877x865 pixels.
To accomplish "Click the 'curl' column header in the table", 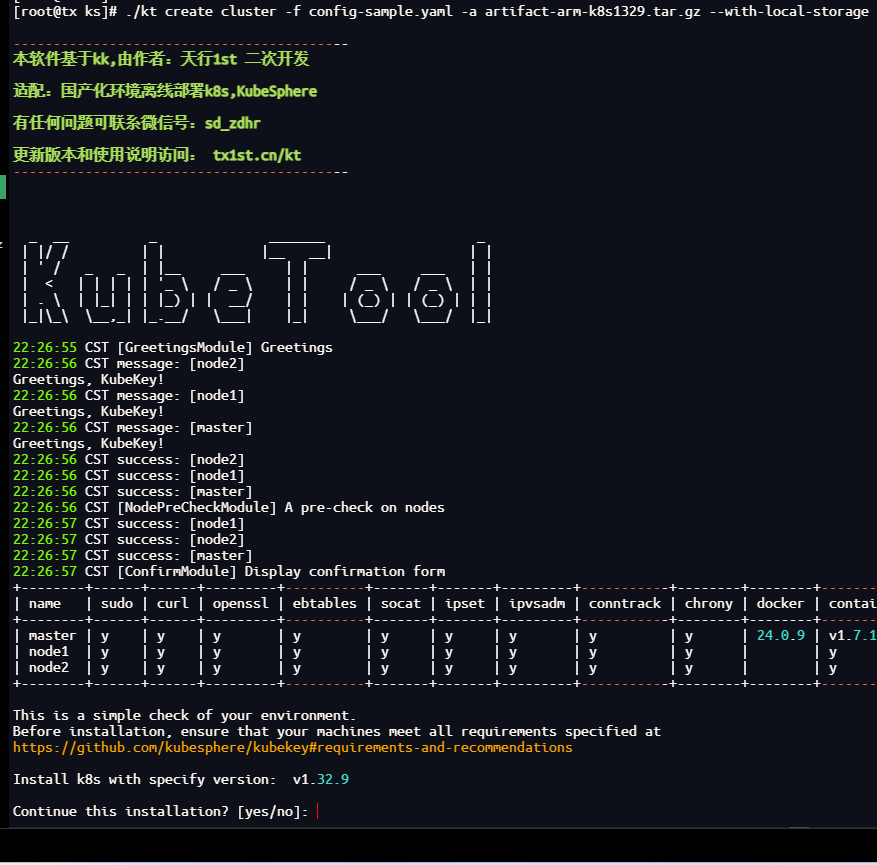I will pyautogui.click(x=173, y=603).
